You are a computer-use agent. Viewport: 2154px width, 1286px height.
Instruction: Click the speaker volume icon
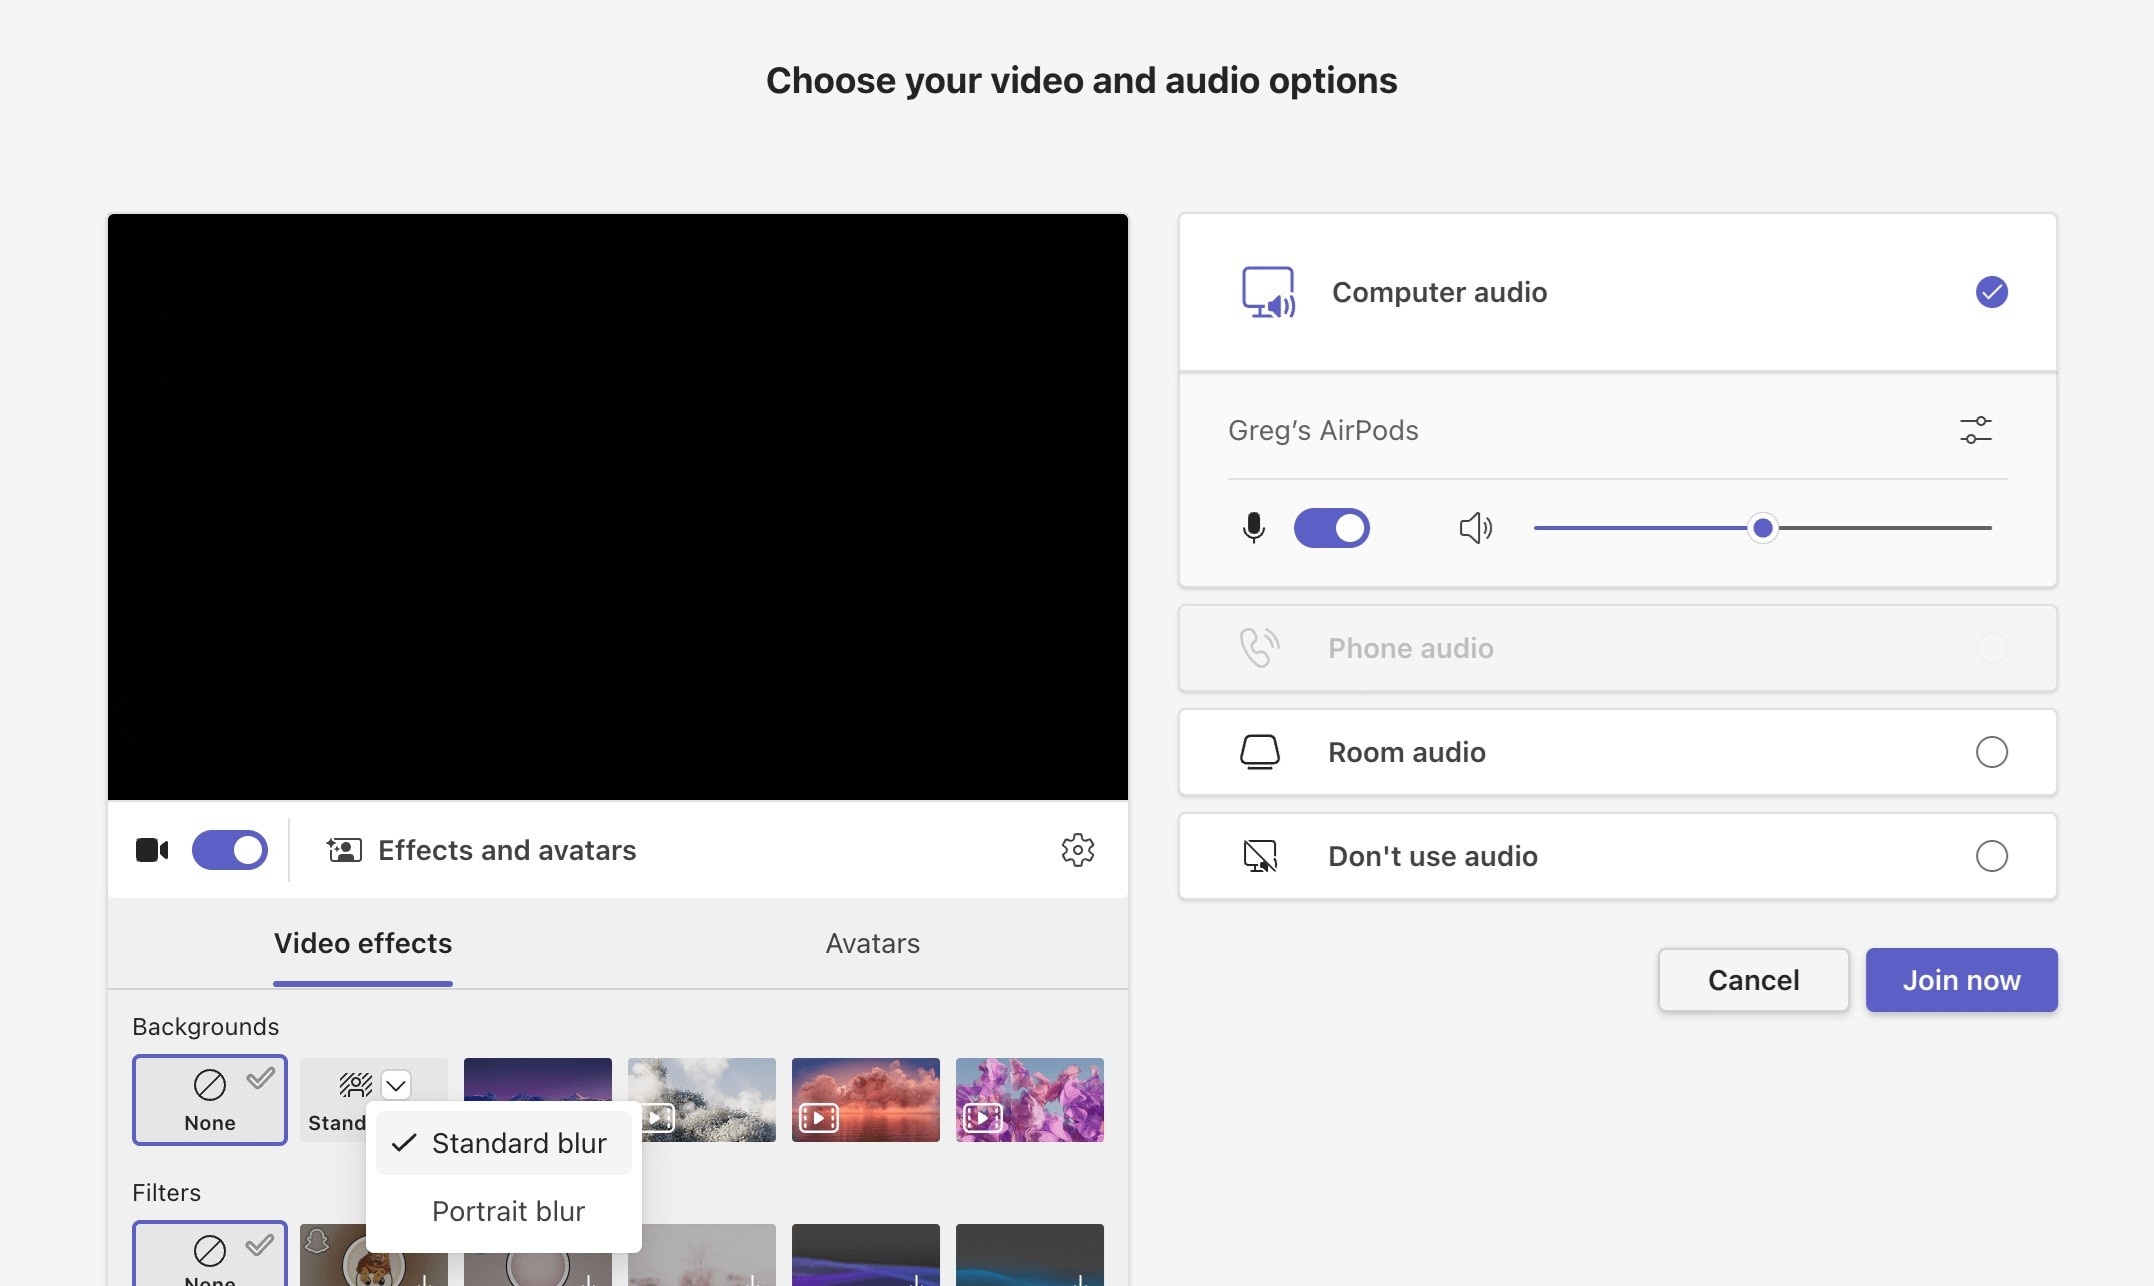point(1473,527)
